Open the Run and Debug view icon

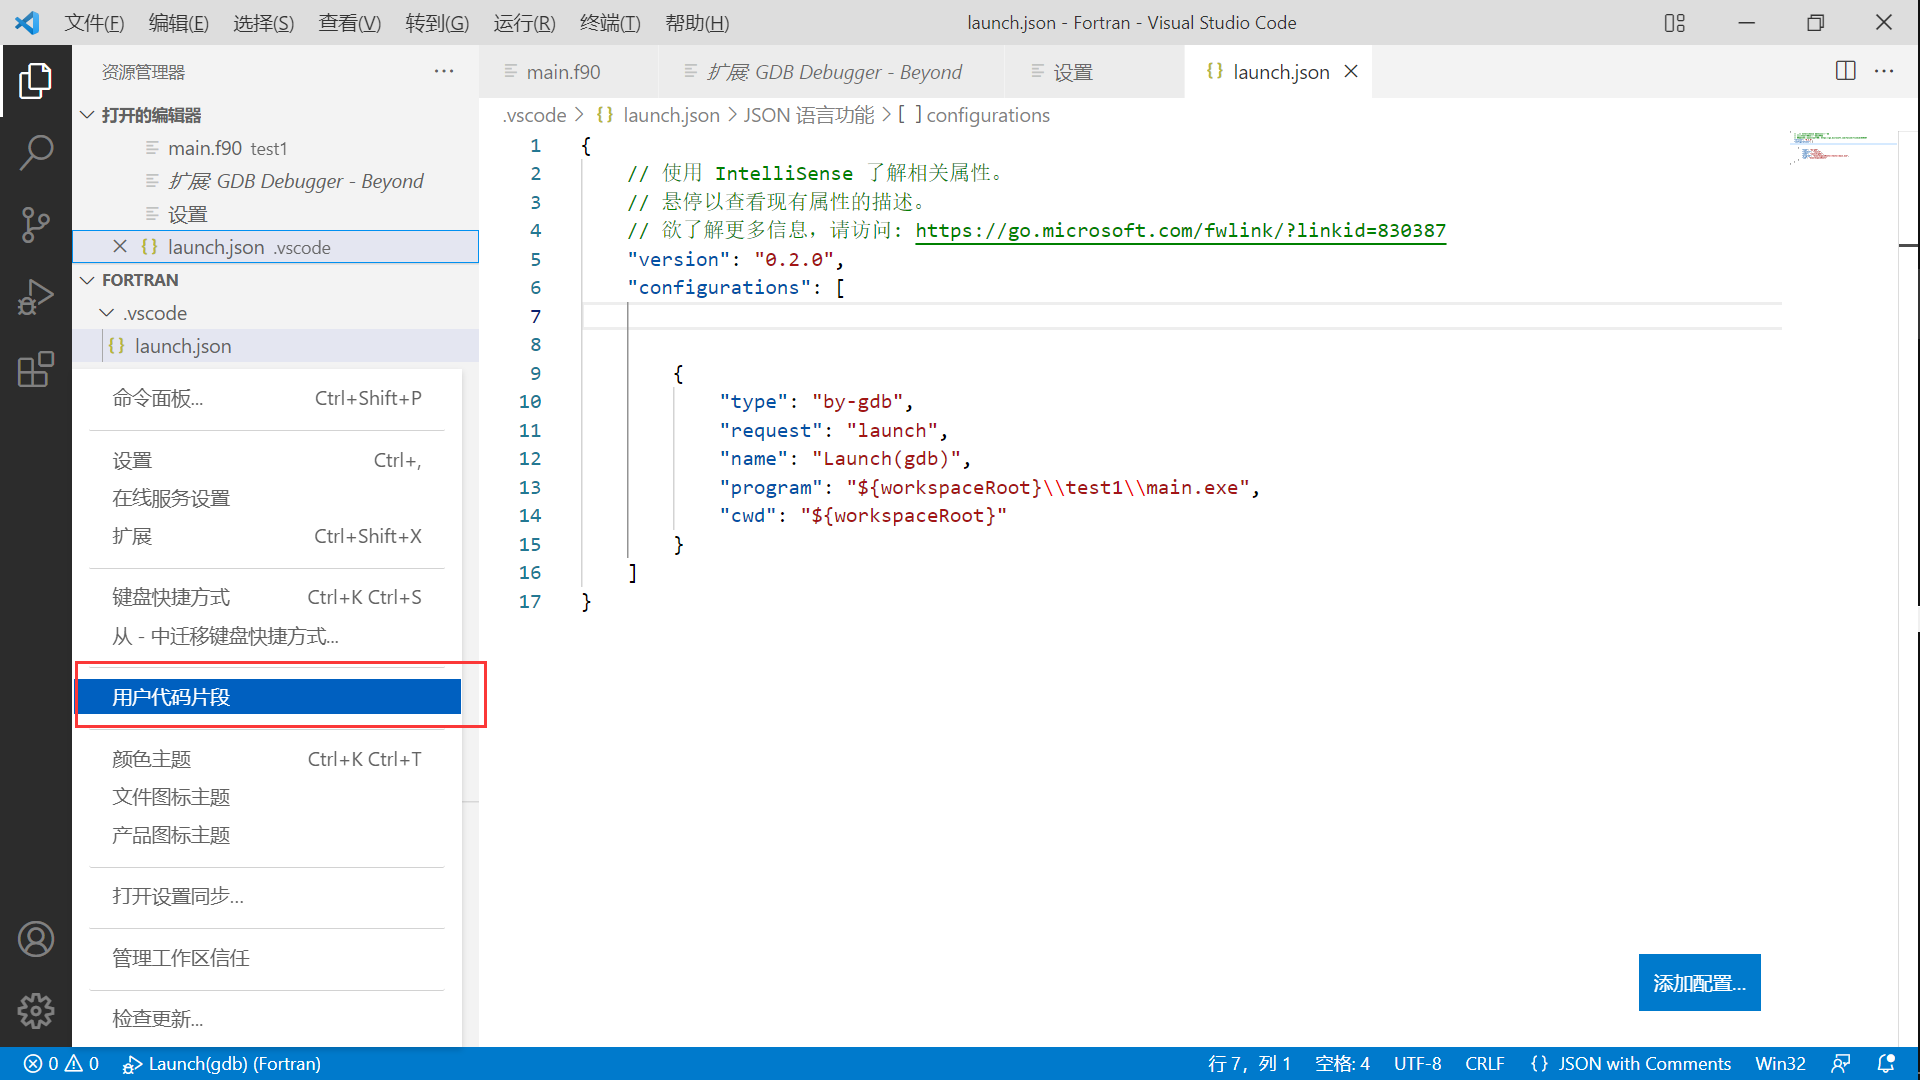tap(36, 297)
